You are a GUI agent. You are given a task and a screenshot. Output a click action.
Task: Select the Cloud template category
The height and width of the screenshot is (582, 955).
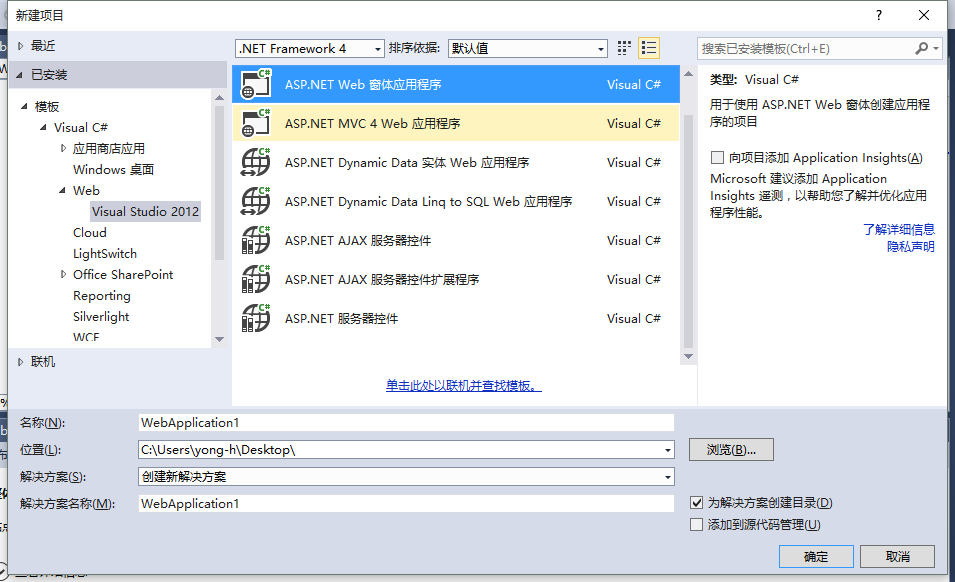click(x=90, y=233)
